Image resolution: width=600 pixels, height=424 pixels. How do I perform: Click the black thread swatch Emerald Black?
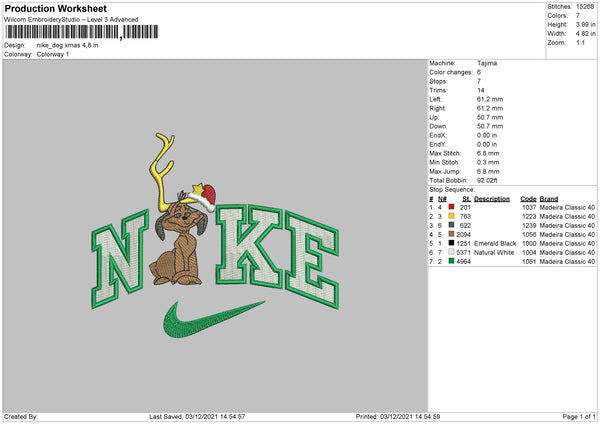click(452, 243)
